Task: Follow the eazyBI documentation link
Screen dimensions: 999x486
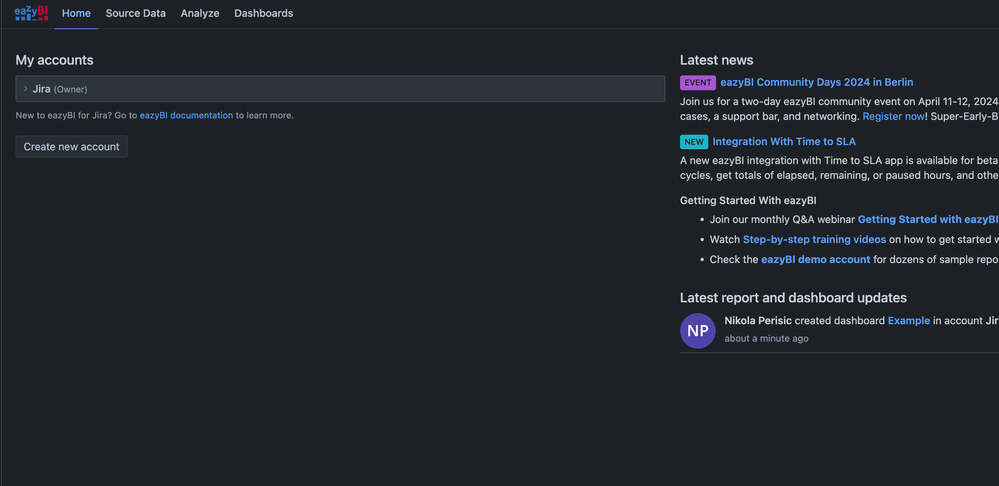Action: pos(186,115)
